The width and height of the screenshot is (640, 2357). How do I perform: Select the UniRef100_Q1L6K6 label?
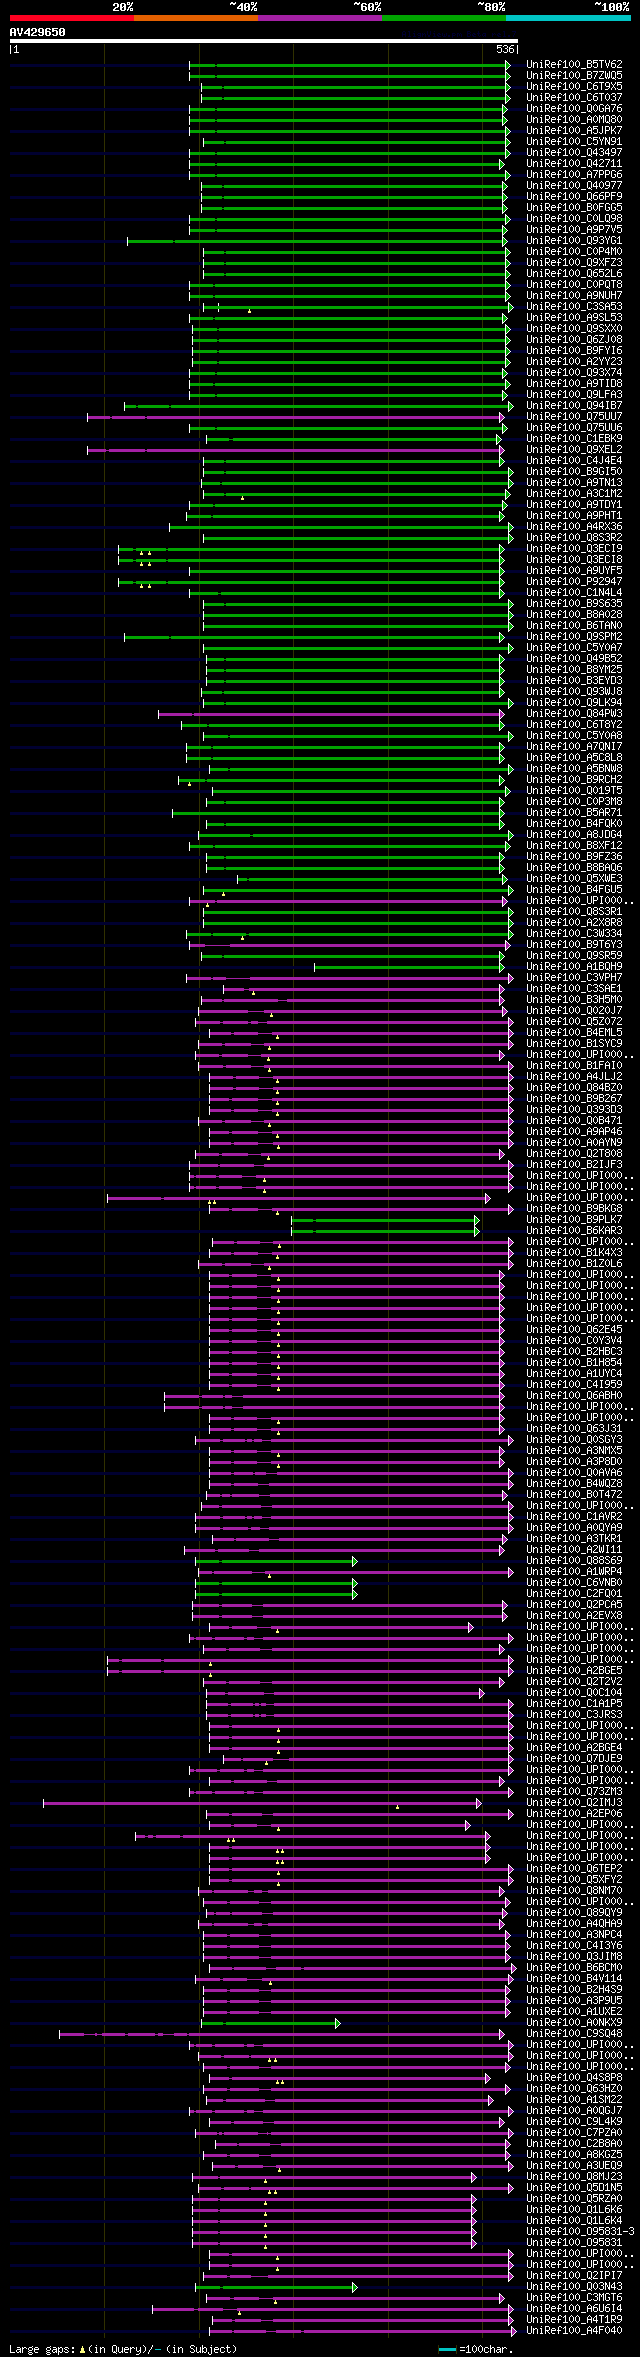574,2210
